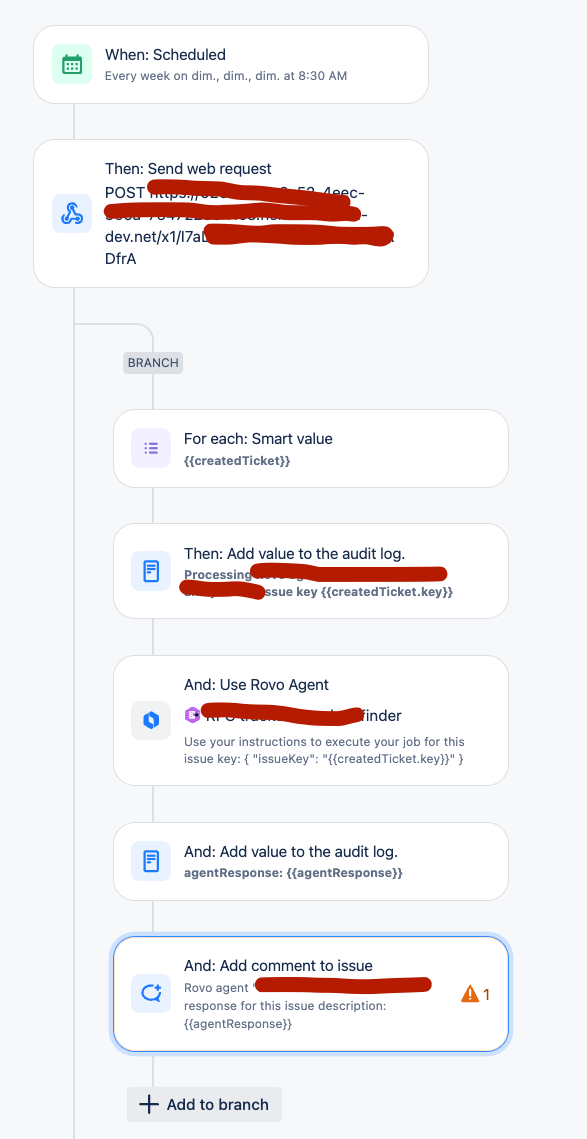The height and width of the screenshot is (1139, 587).
Task: Click the purple agent badge before the agent name
Action: pos(192,716)
